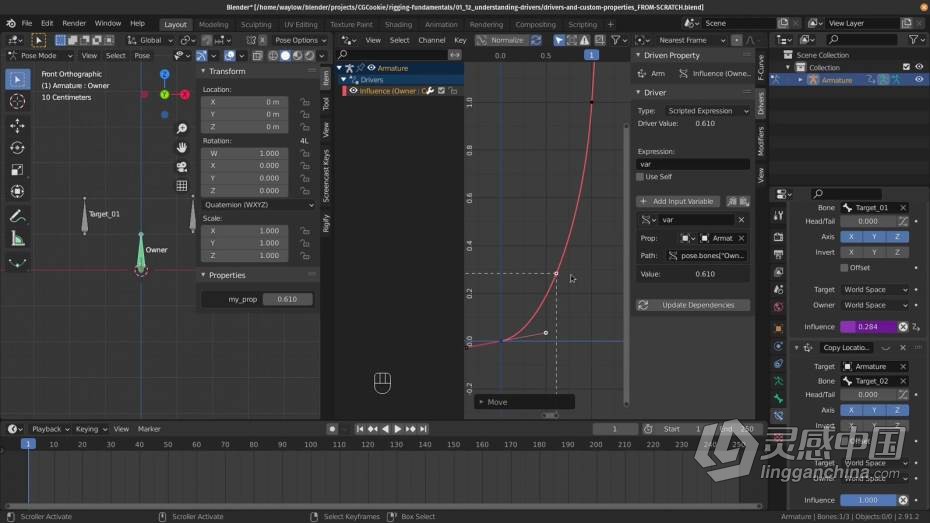Screen dimensions: 930x523
Task: Toggle Armature visibility eye in the outliner
Action: pos(919,79)
